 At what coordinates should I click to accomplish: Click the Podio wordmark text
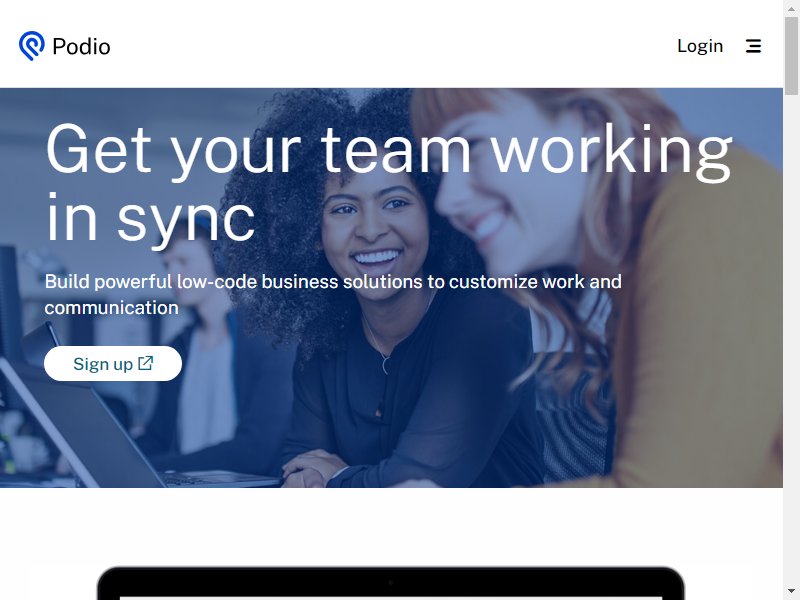[81, 47]
